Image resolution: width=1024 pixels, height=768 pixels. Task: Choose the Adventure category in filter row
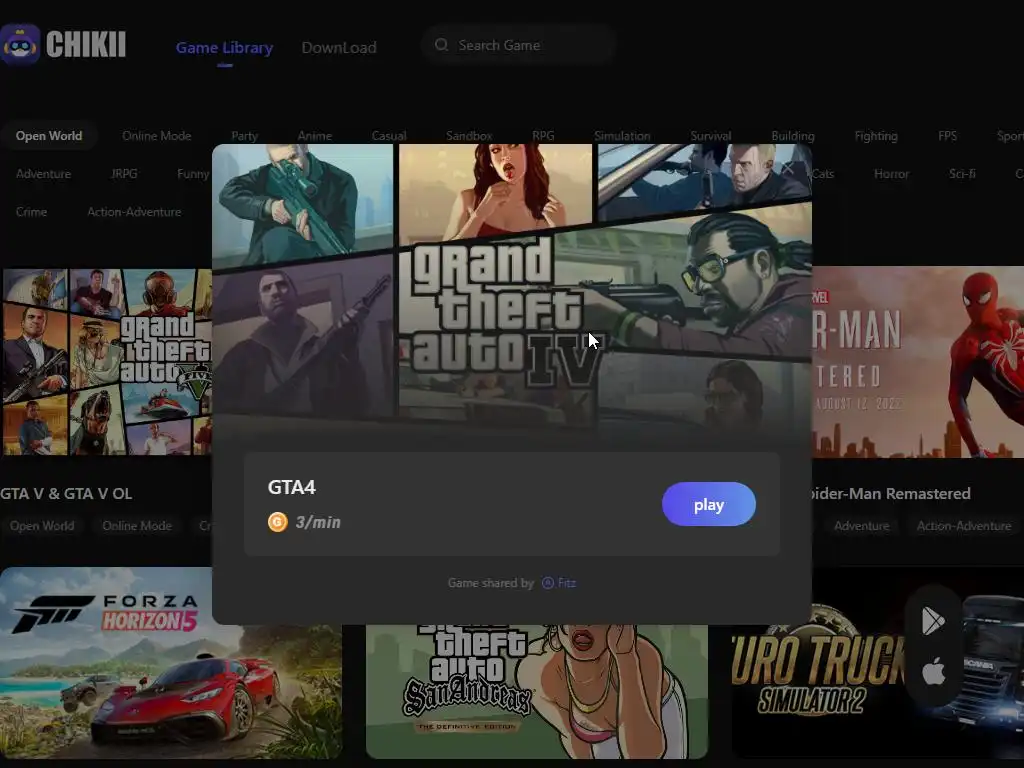click(x=43, y=174)
